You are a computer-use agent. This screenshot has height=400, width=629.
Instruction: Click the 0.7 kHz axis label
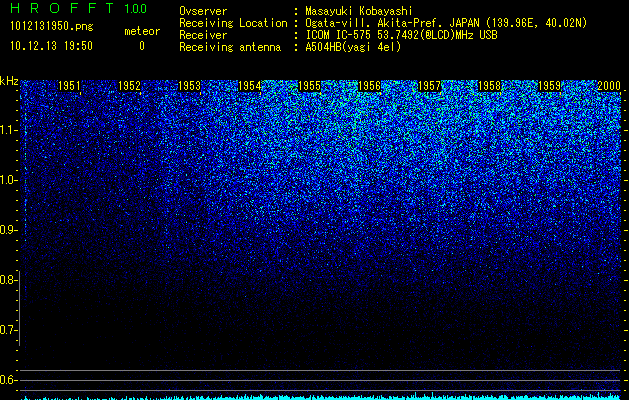click(x=7, y=330)
